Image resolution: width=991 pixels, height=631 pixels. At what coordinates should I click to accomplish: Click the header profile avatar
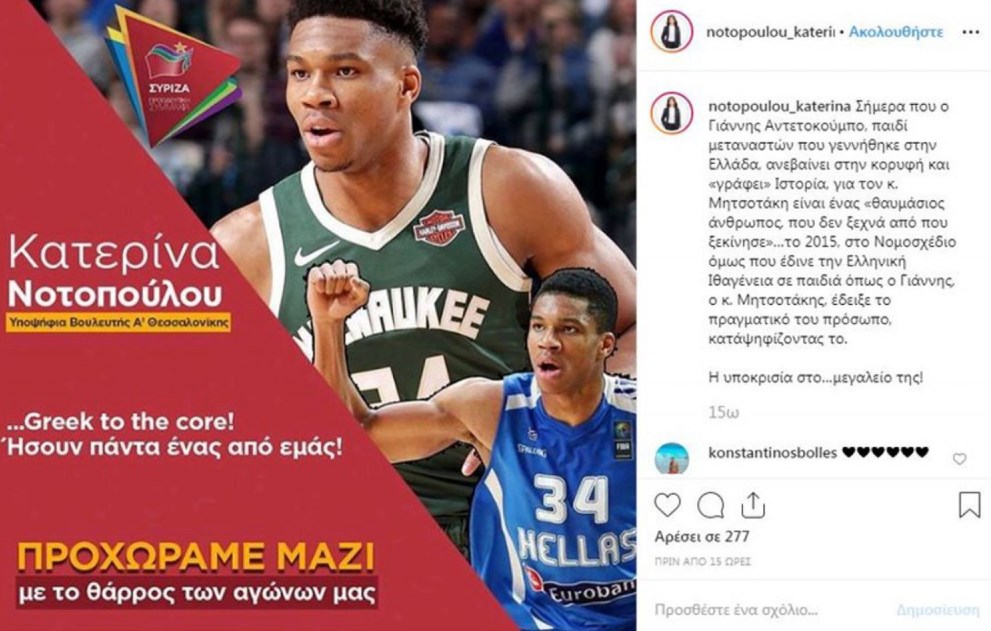pos(671,31)
